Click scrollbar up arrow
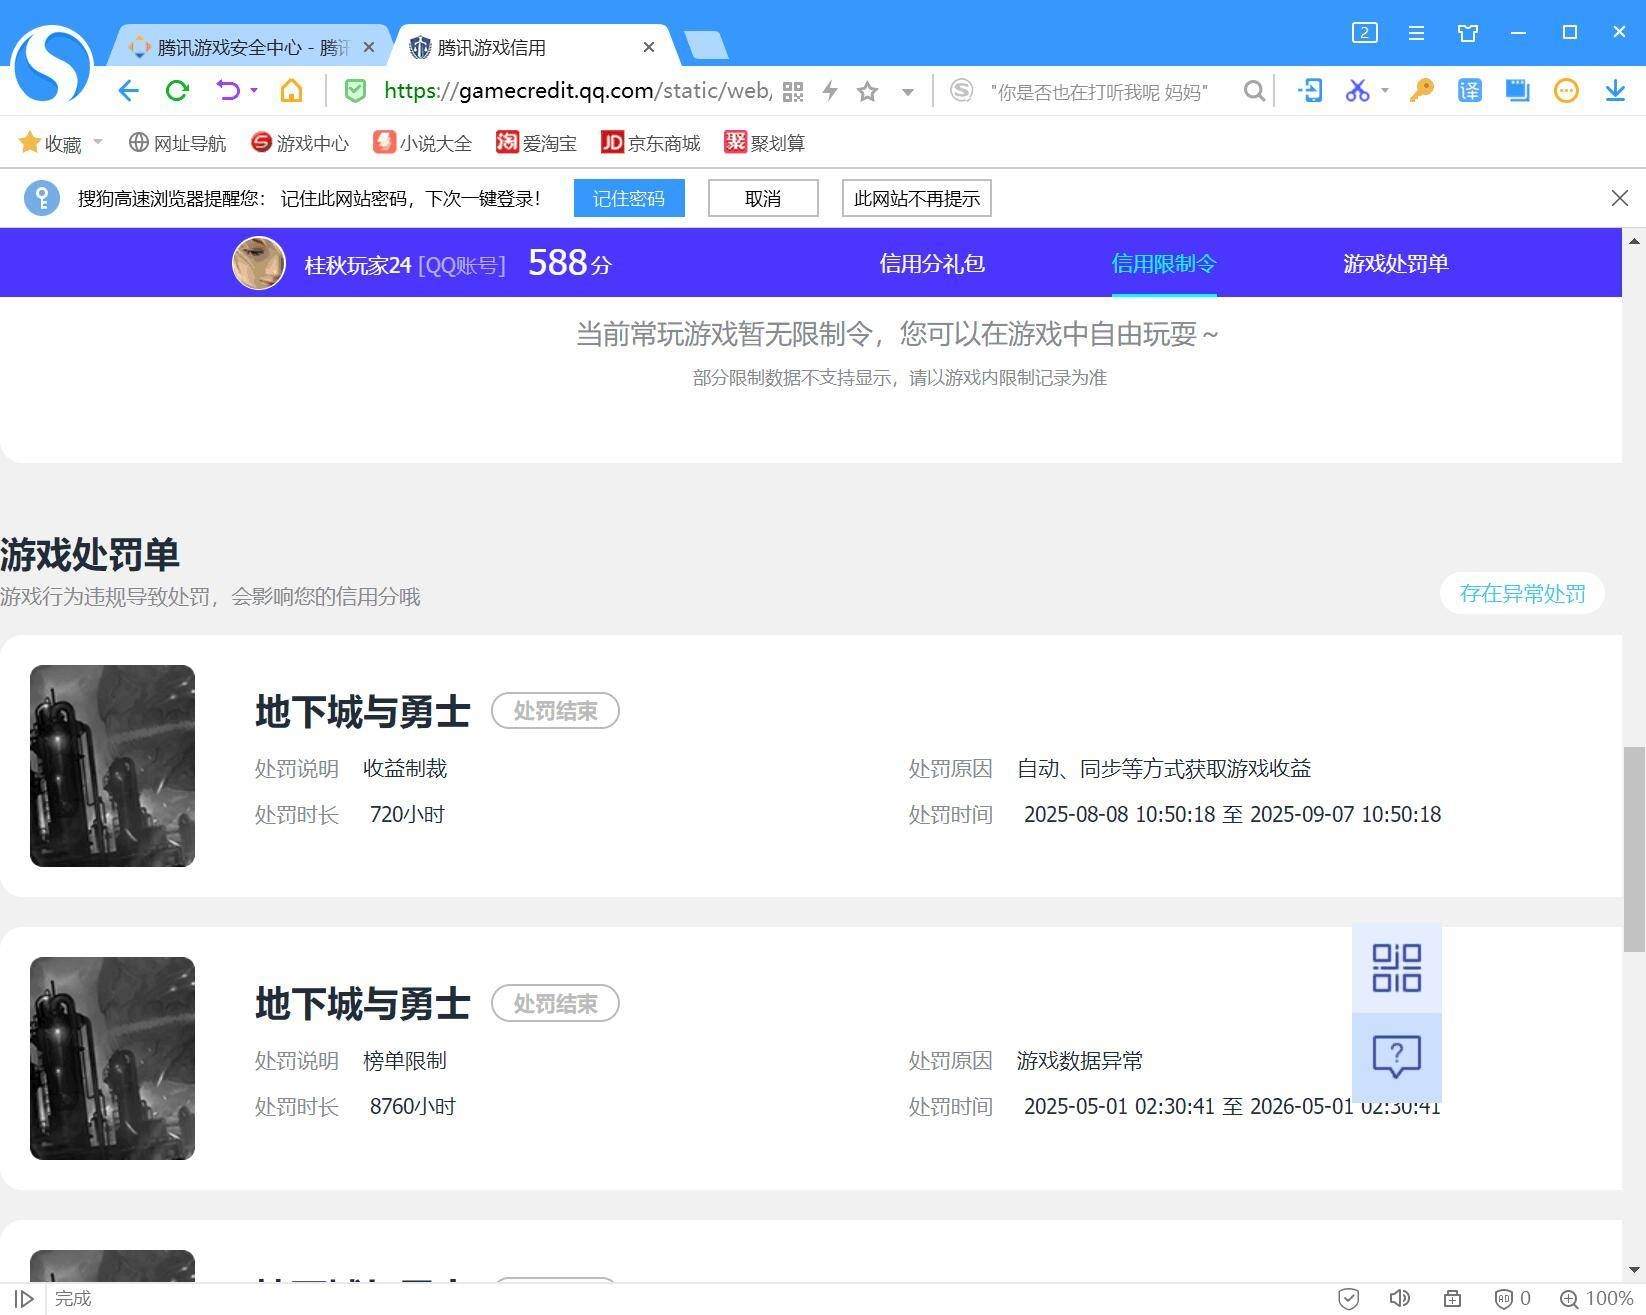 tap(1634, 241)
